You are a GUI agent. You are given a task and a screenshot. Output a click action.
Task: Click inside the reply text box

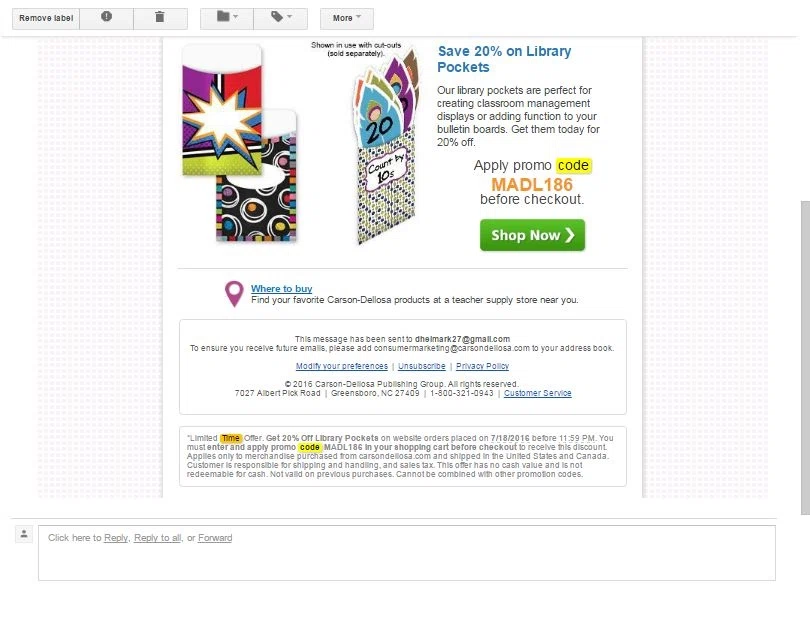407,553
